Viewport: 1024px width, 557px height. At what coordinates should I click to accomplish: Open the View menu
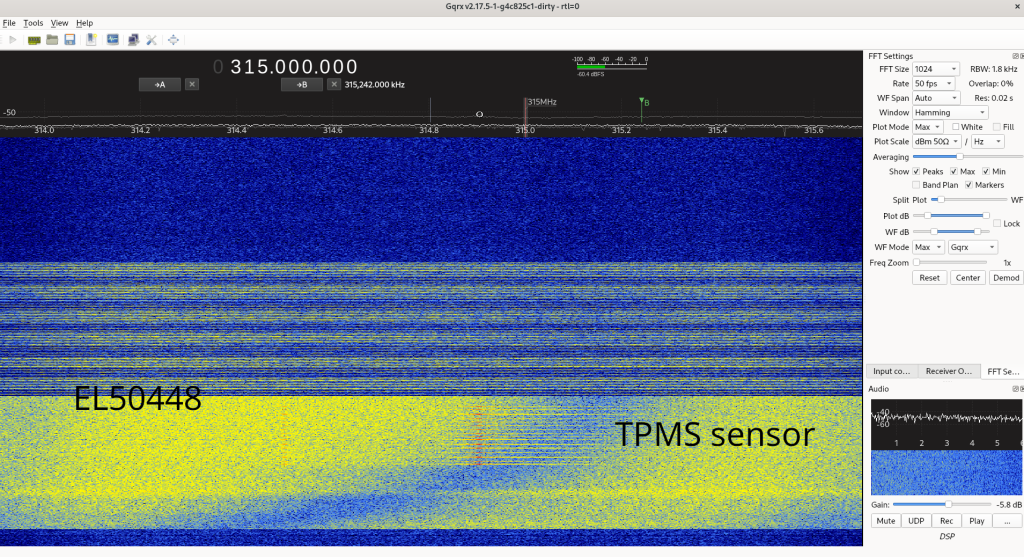tap(59, 23)
